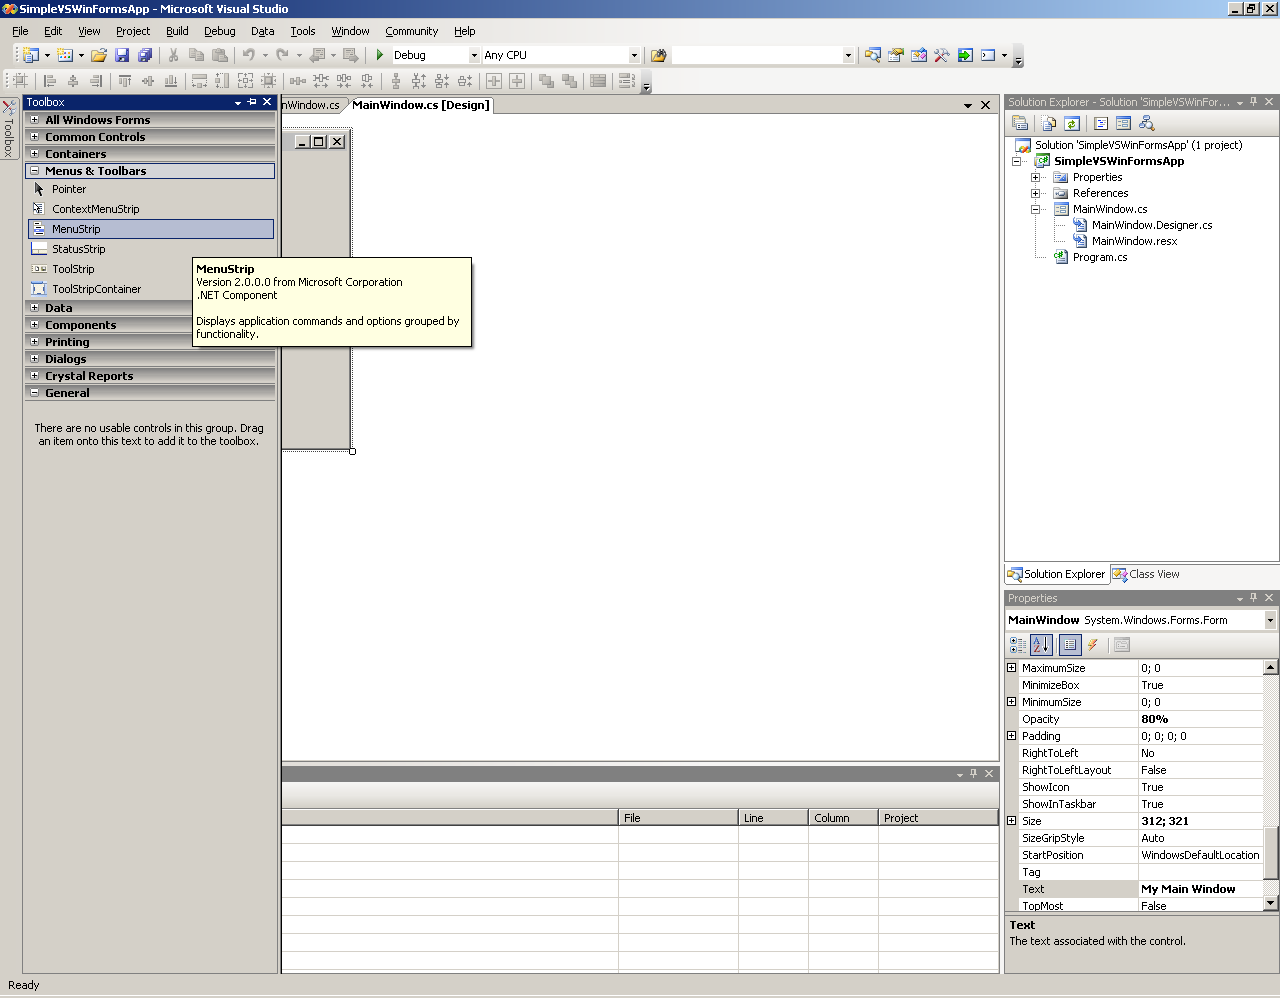
Task: Click Solution Explorer View Class Diagram icon
Action: tap(1147, 123)
